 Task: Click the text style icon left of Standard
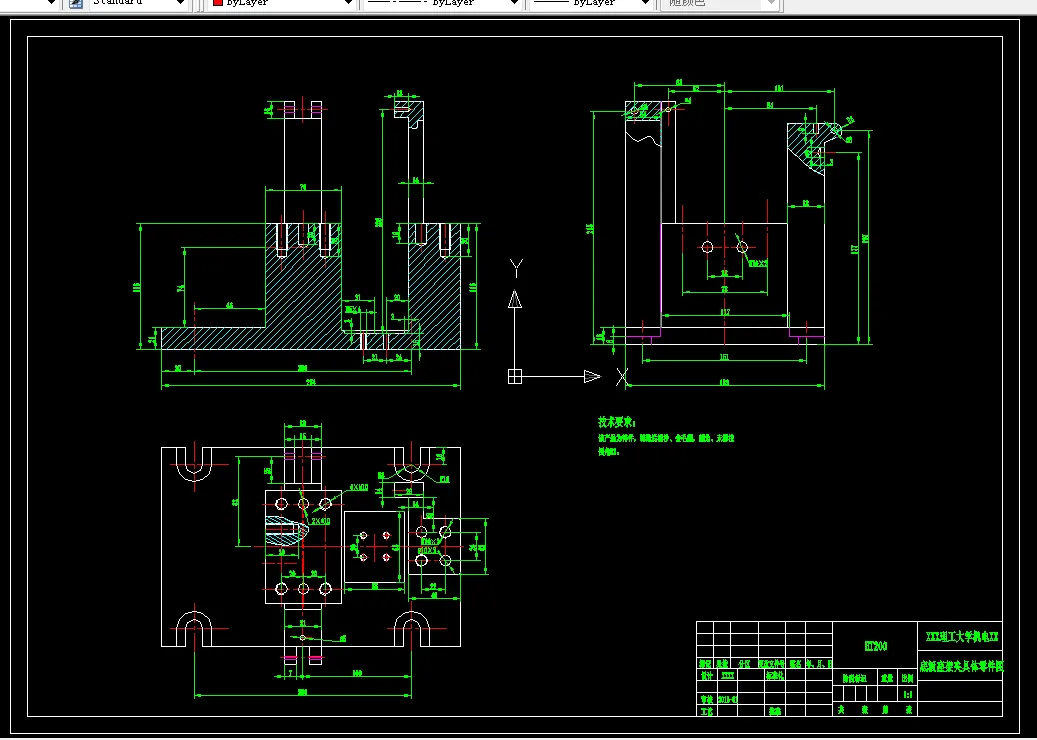tap(75, 3)
